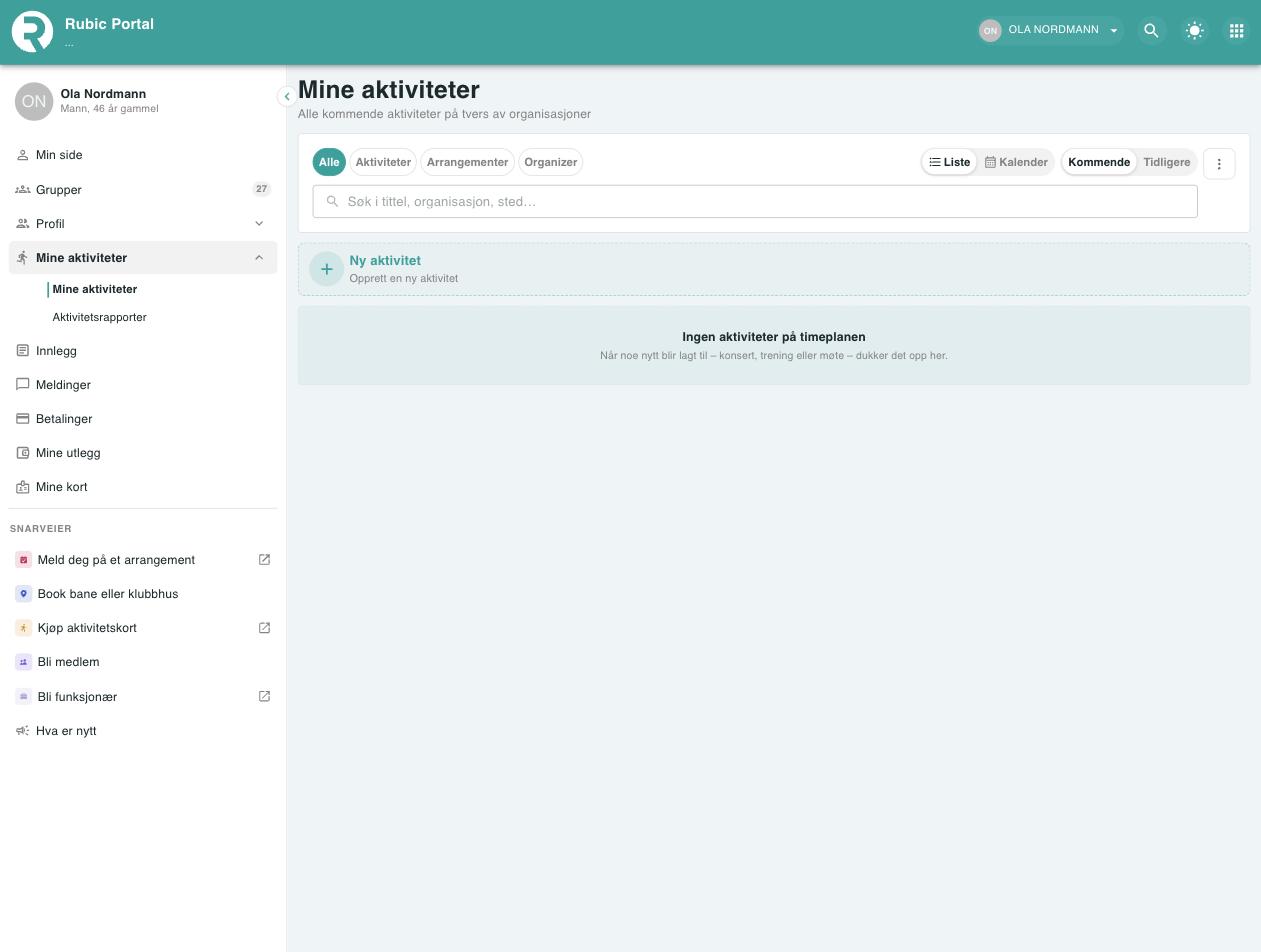Select the Organizer filter chip
Image resolution: width=1261 pixels, height=952 pixels.
pos(551,162)
